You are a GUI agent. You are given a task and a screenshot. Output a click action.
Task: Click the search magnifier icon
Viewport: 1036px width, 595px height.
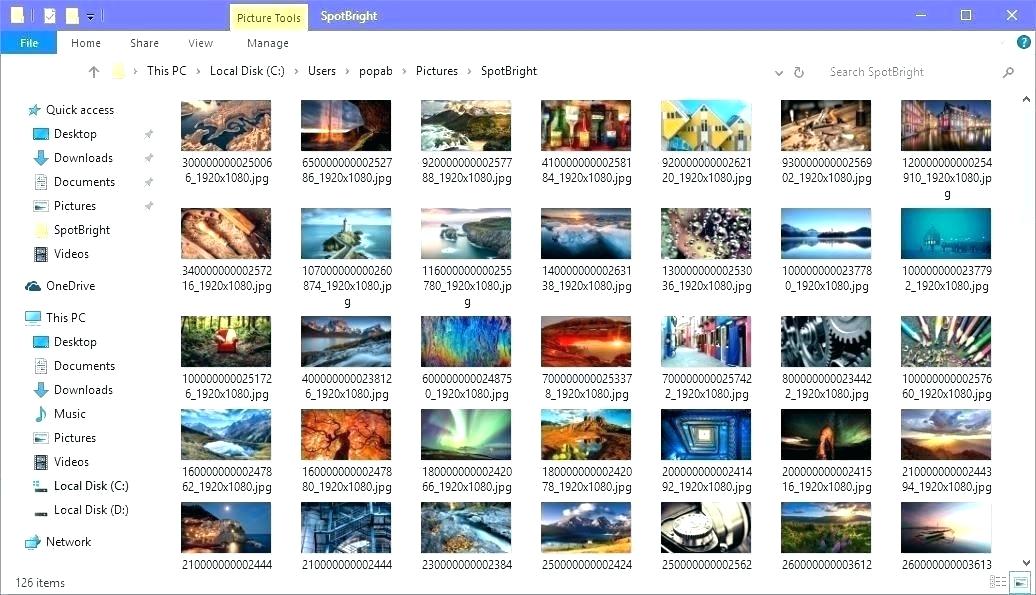[x=1008, y=72]
